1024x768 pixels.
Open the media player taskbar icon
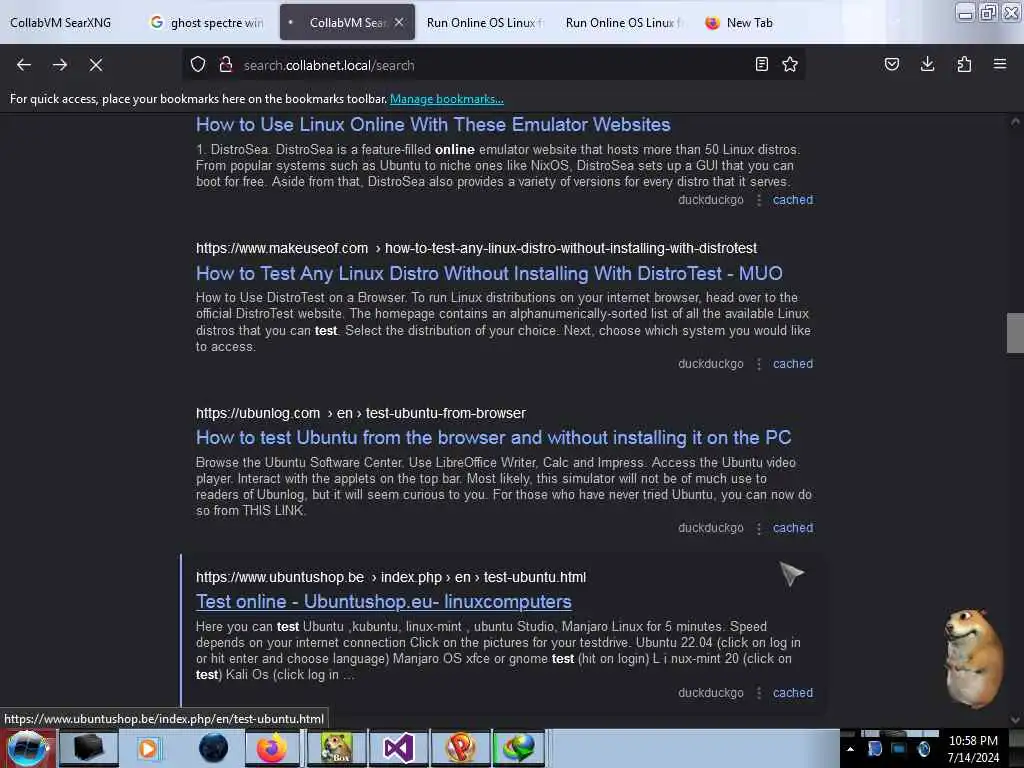148,748
